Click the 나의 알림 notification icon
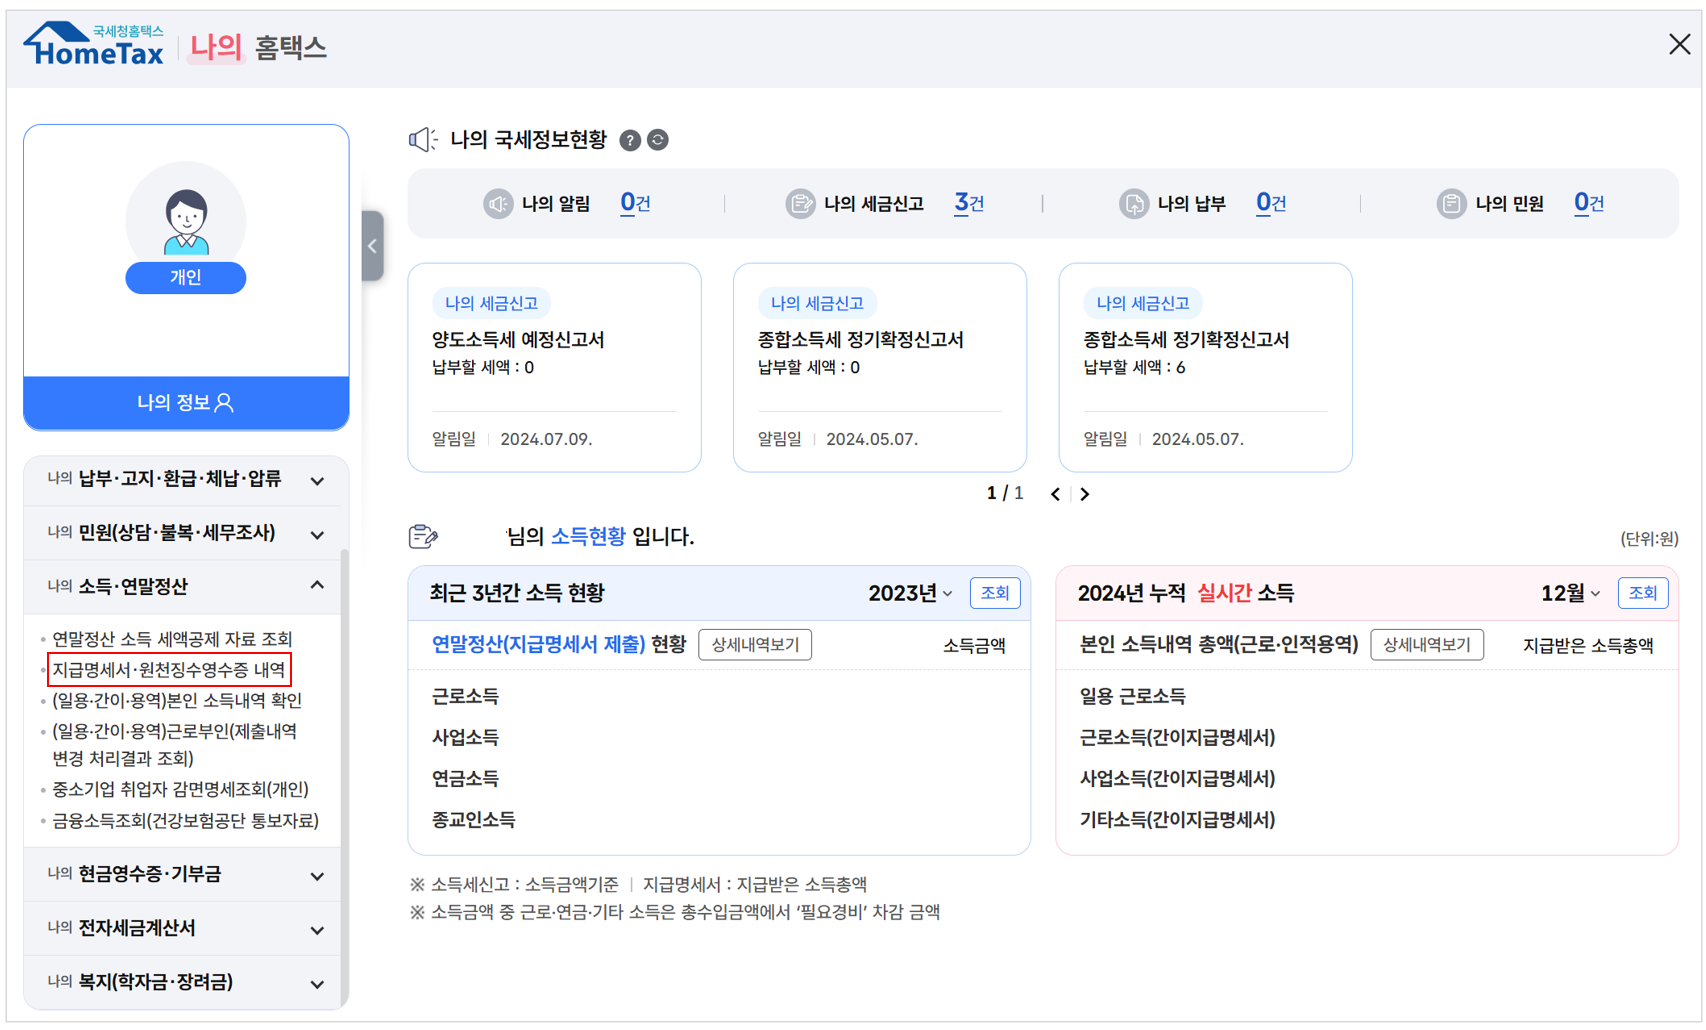 (x=499, y=203)
